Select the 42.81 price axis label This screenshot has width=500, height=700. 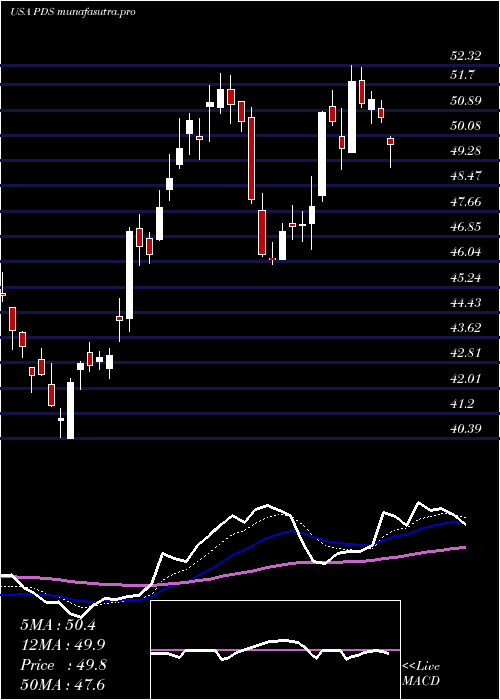tap(466, 353)
